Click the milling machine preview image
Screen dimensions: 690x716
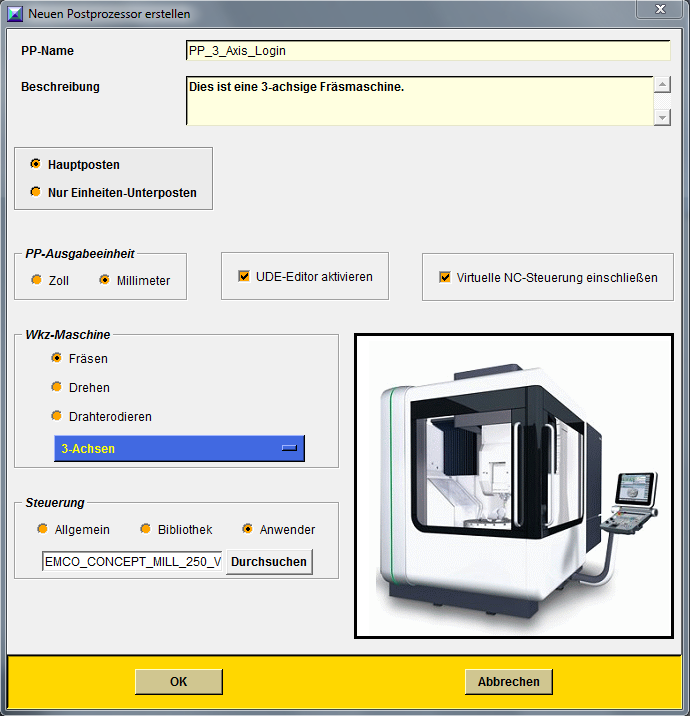(x=514, y=486)
